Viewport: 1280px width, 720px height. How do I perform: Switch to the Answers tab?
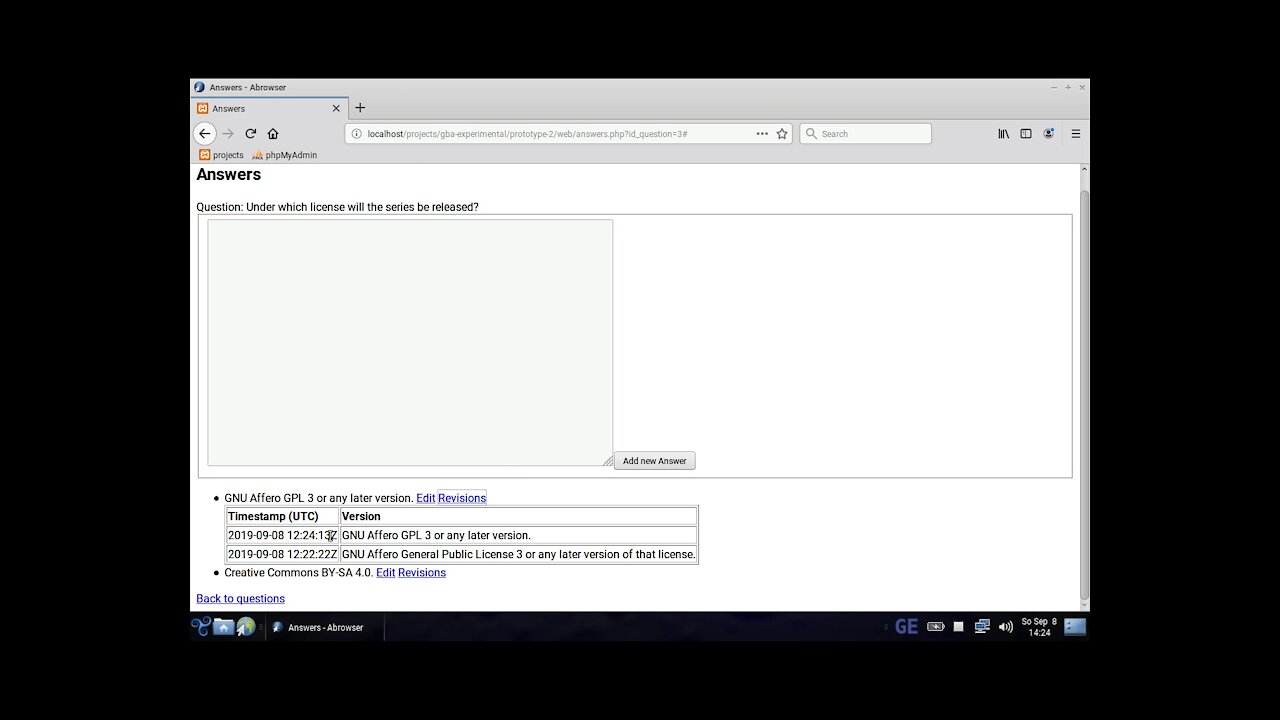tap(268, 108)
